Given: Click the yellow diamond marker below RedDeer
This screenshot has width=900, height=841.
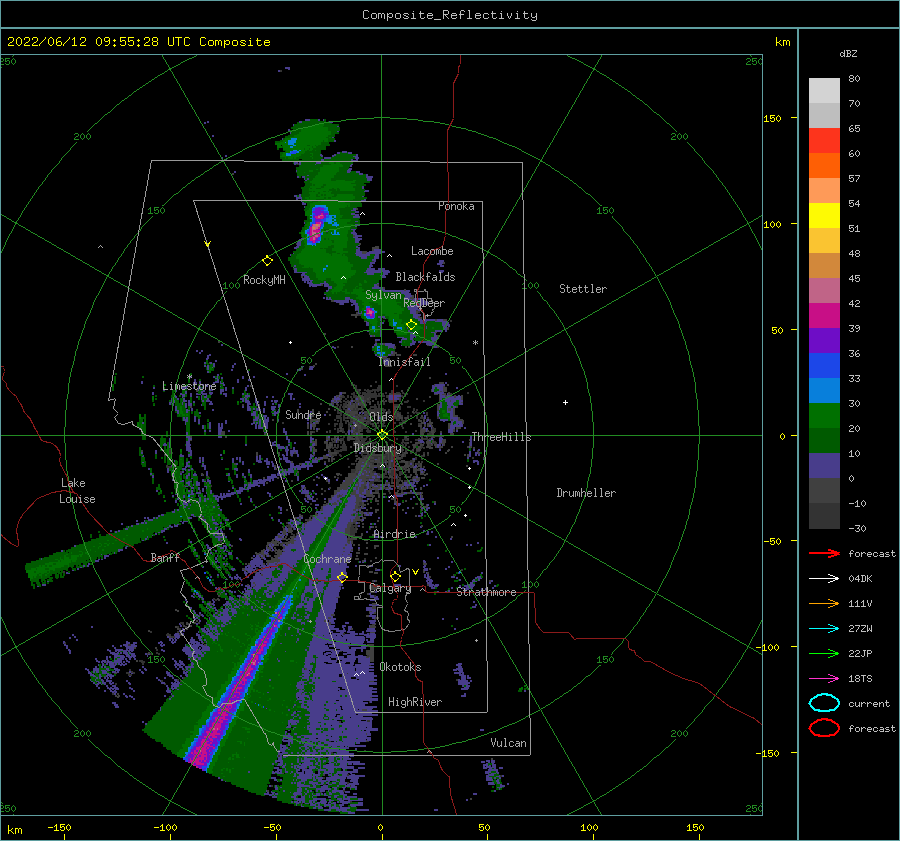Looking at the screenshot, I should tap(411, 325).
